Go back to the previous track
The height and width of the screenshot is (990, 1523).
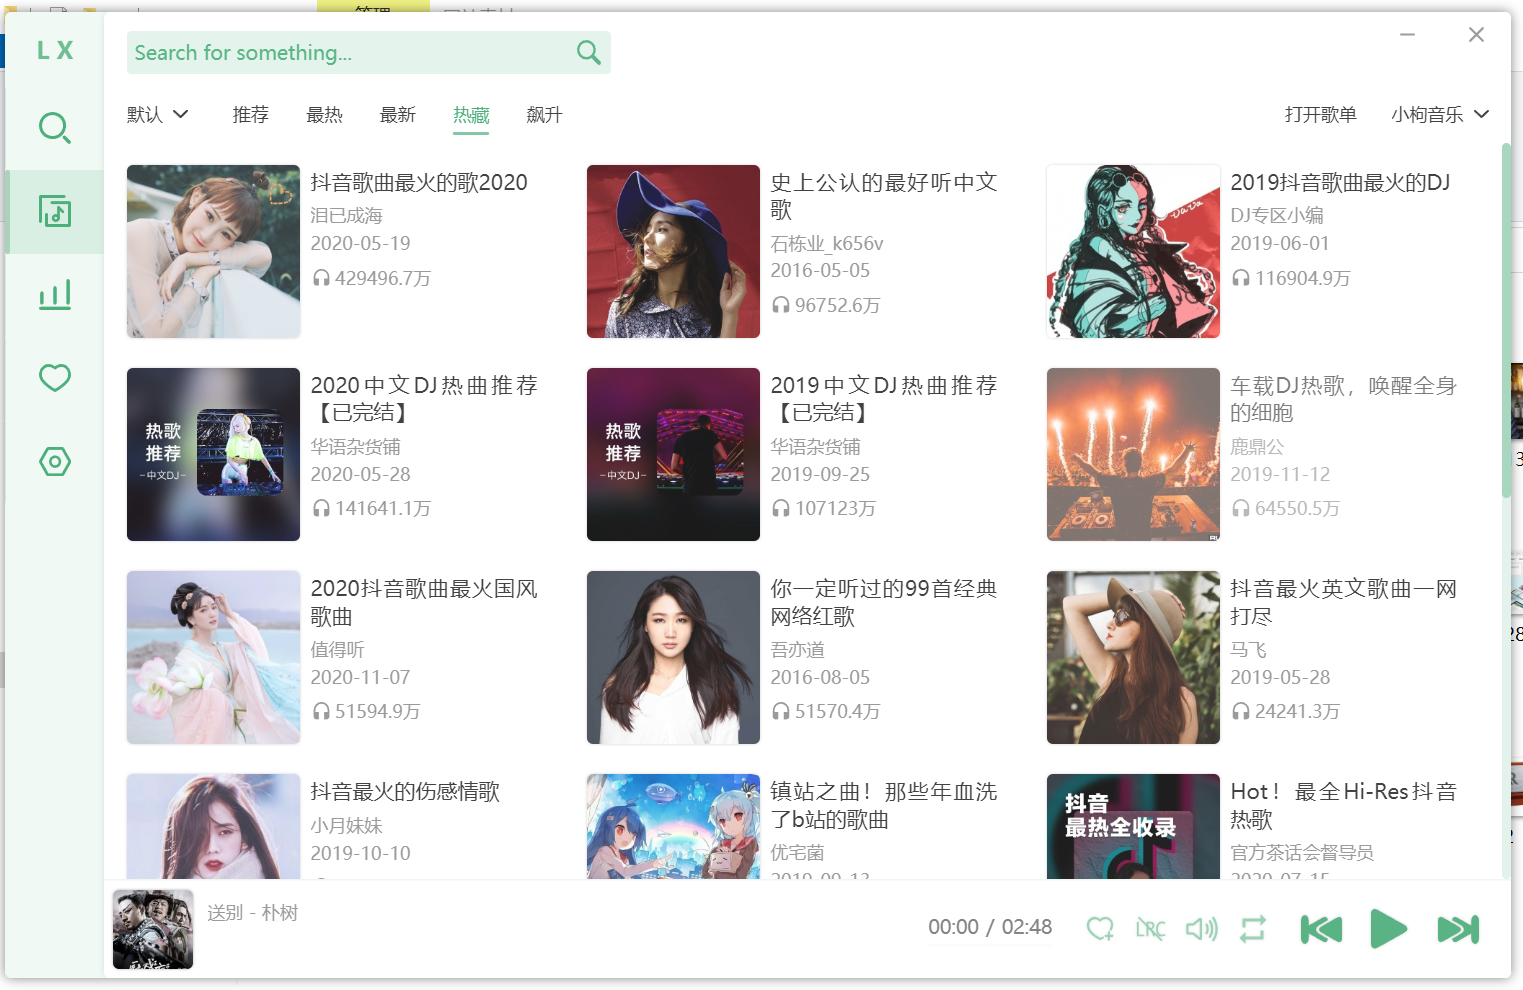coord(1320,929)
